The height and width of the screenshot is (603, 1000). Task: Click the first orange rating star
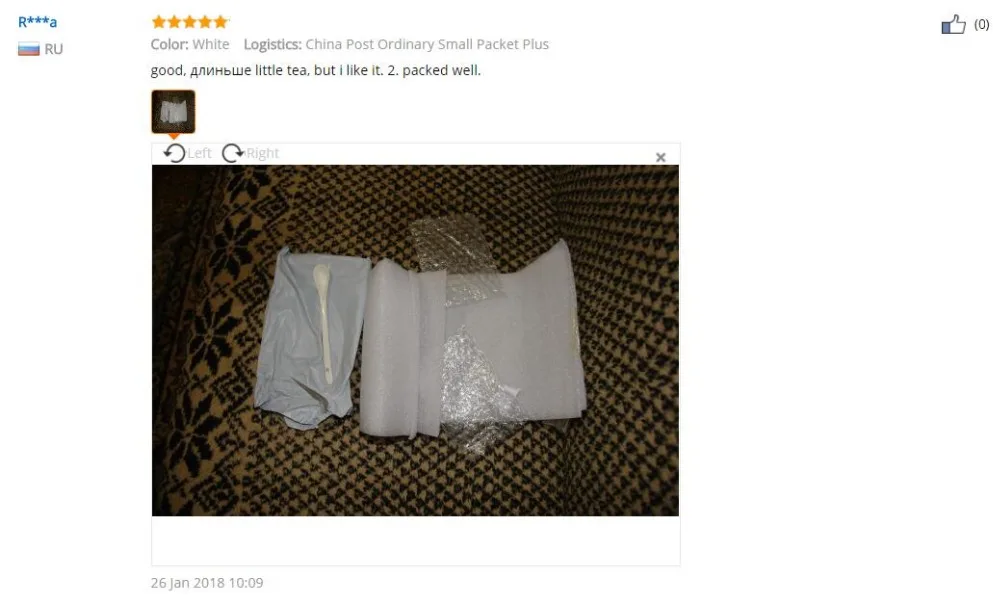pyautogui.click(x=159, y=22)
